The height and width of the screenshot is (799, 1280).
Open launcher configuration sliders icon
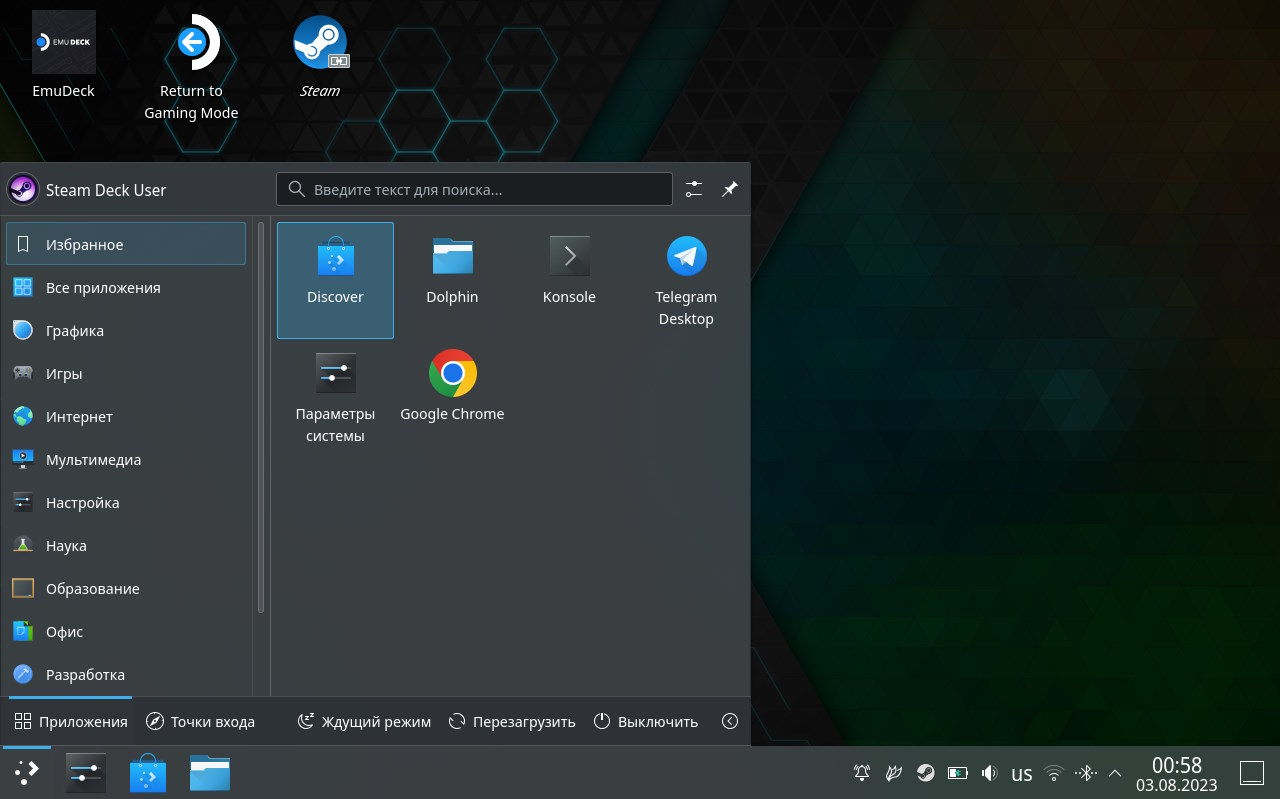(x=694, y=189)
